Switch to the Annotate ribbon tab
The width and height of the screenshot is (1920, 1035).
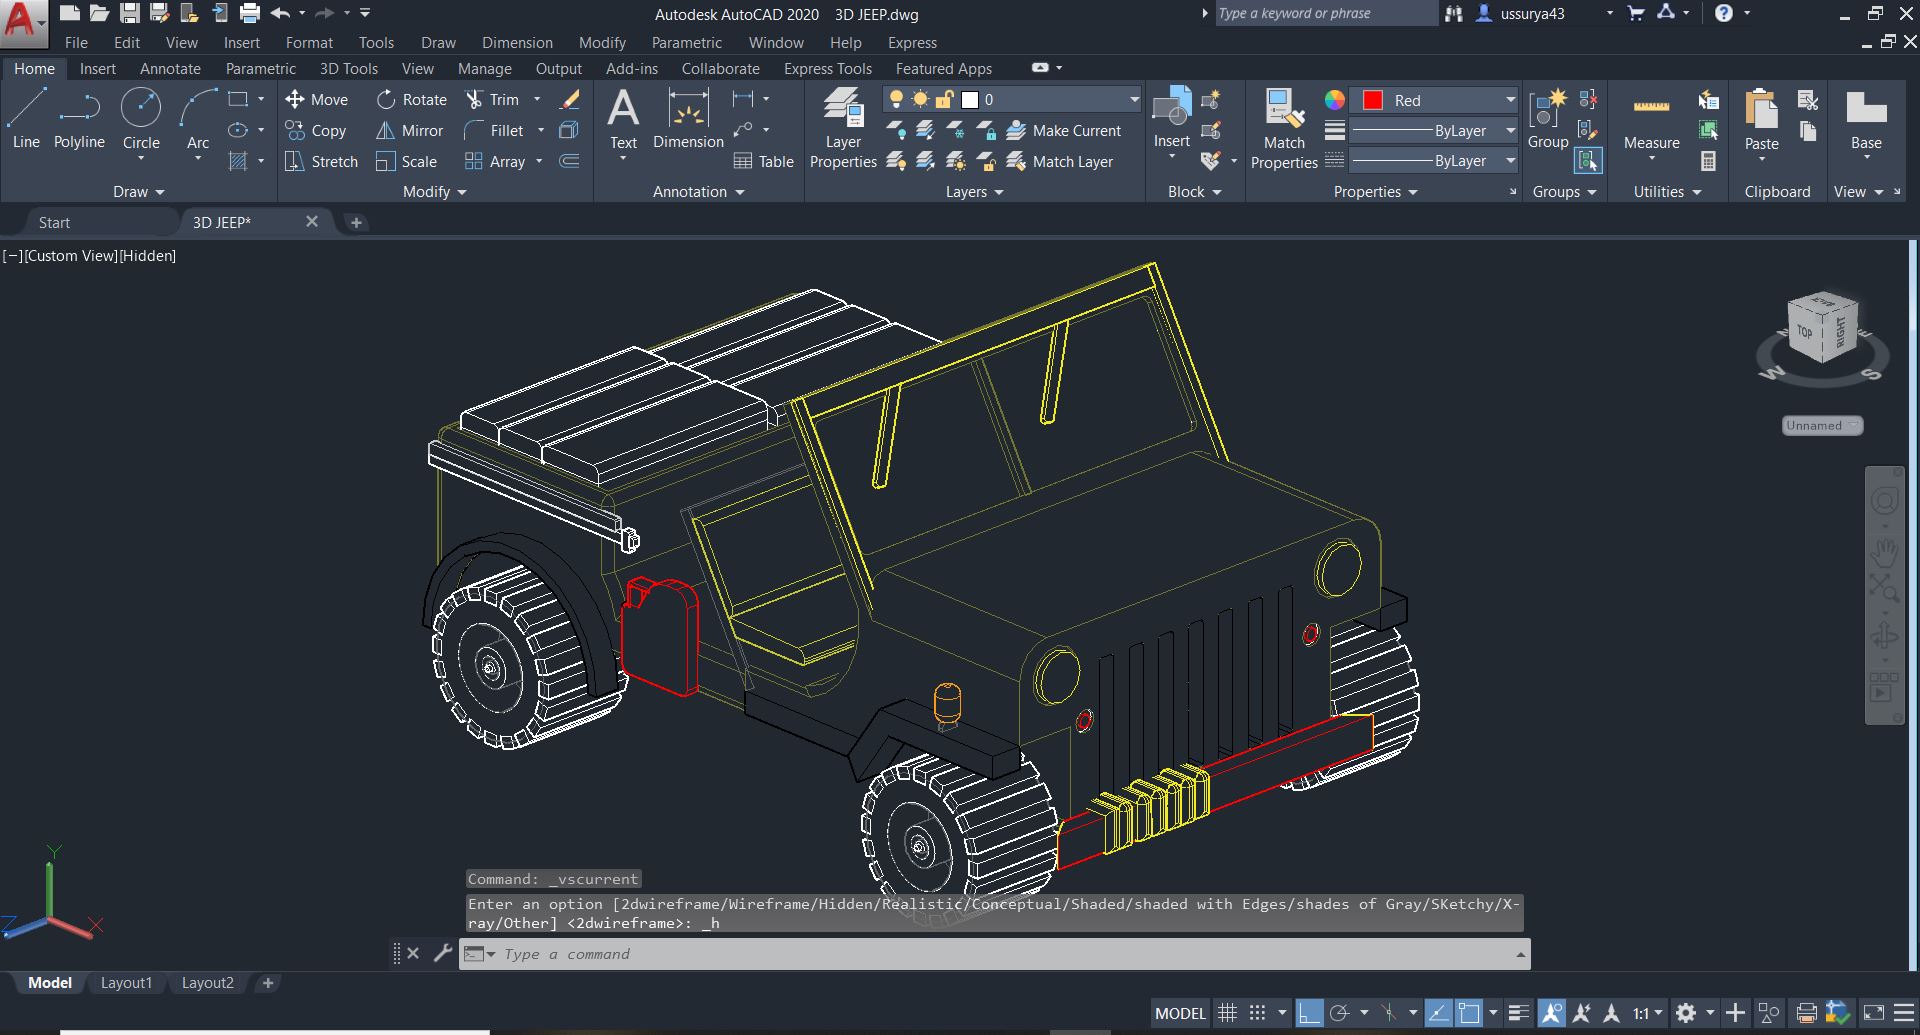click(170, 68)
